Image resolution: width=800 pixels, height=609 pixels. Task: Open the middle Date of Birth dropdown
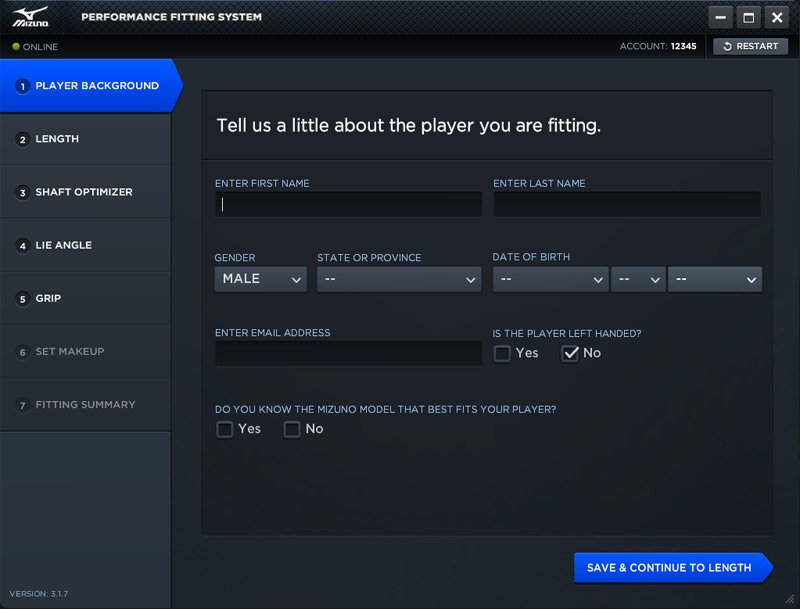[638, 279]
